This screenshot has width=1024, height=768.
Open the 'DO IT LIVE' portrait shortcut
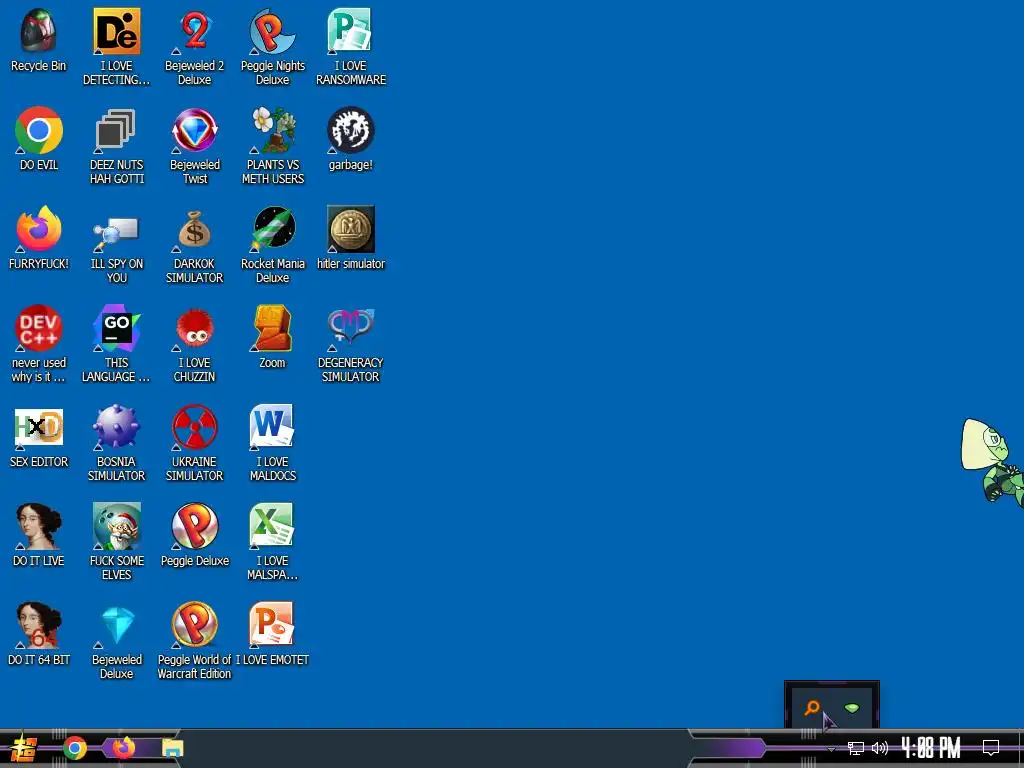(39, 526)
